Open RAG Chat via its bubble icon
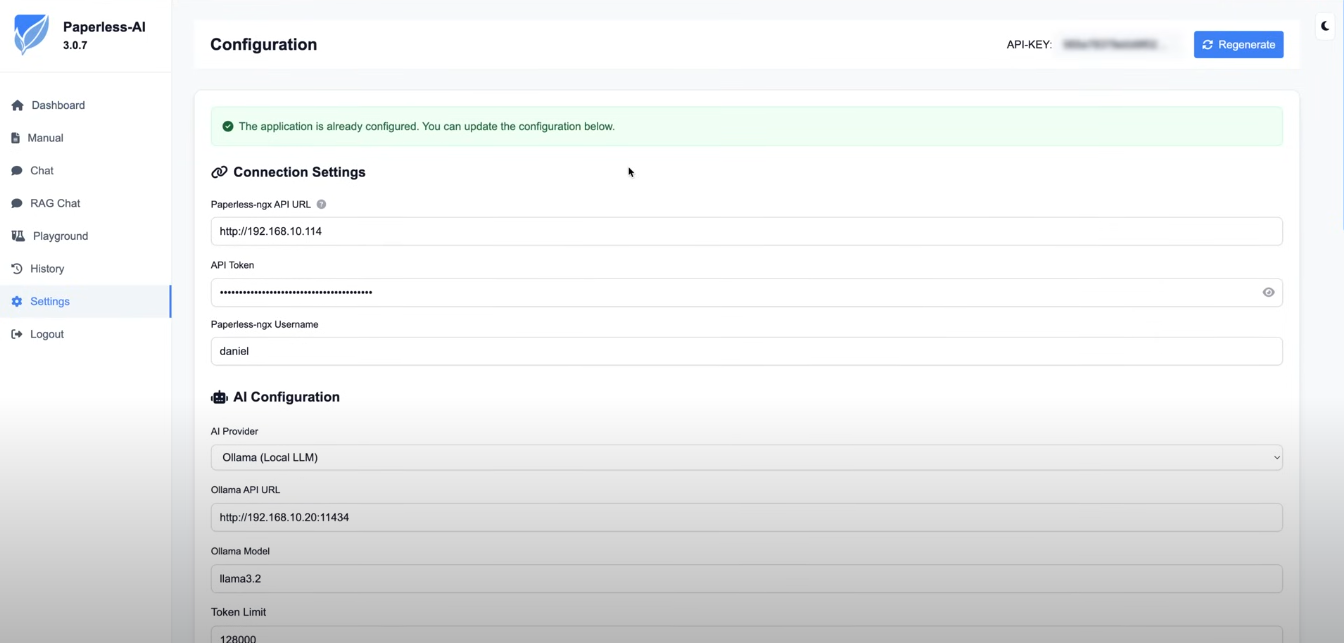Image resolution: width=1344 pixels, height=643 pixels. tap(17, 203)
